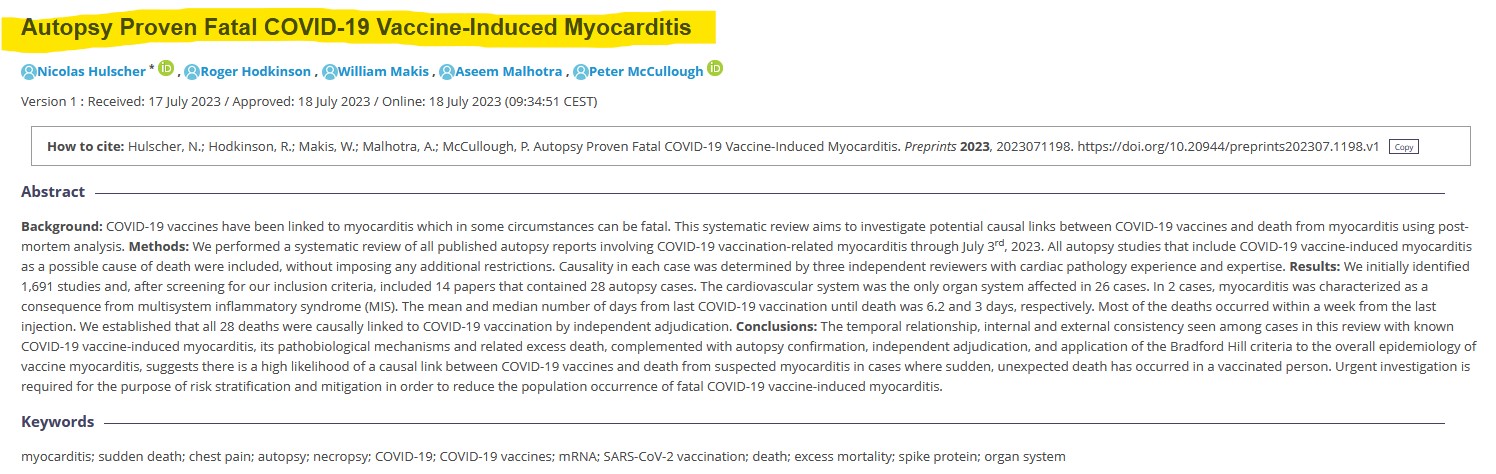Click the 'How to cite' label
The width and height of the screenshot is (1496, 474).
pyautogui.click(x=85, y=147)
